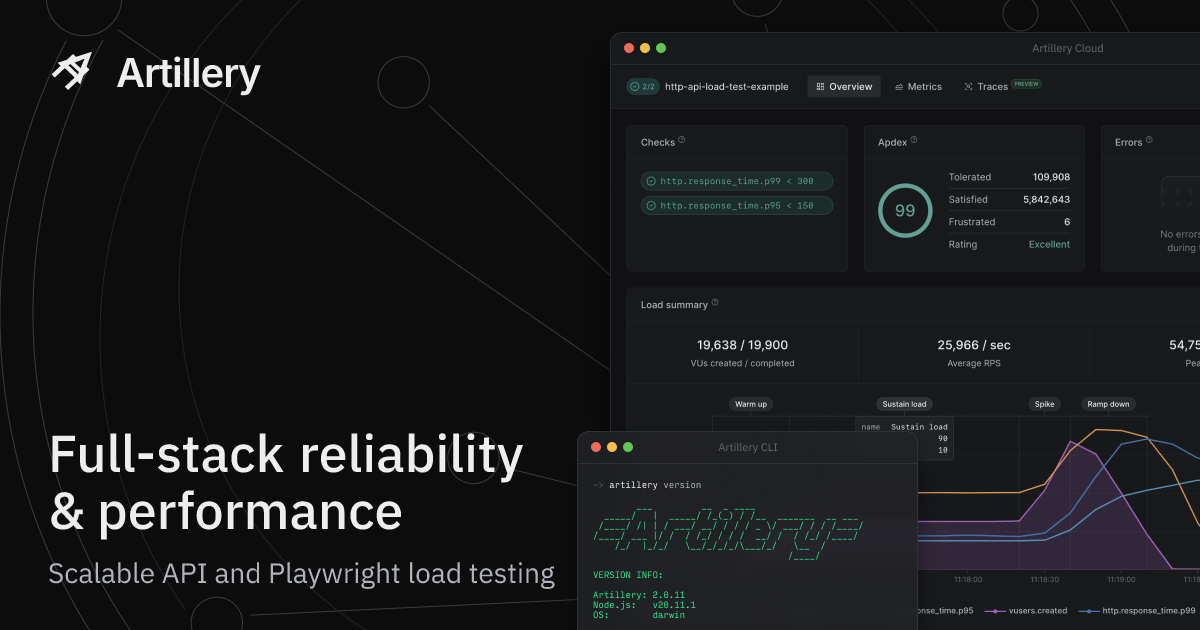
Task: Select the Ramp down phase marker
Action: click(x=1108, y=404)
